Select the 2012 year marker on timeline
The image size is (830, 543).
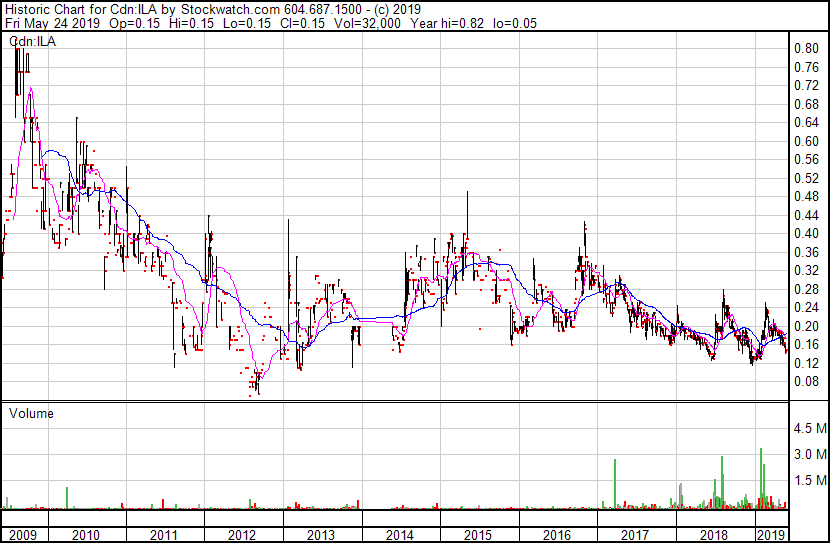coord(243,534)
